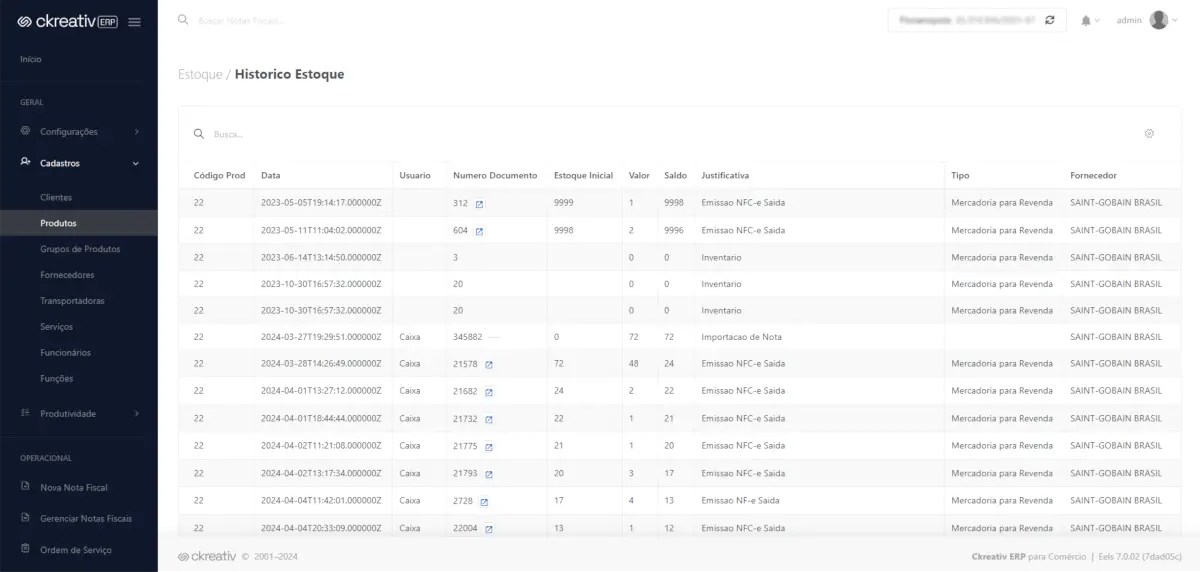Click the Configurações gear icon

coord(26,131)
